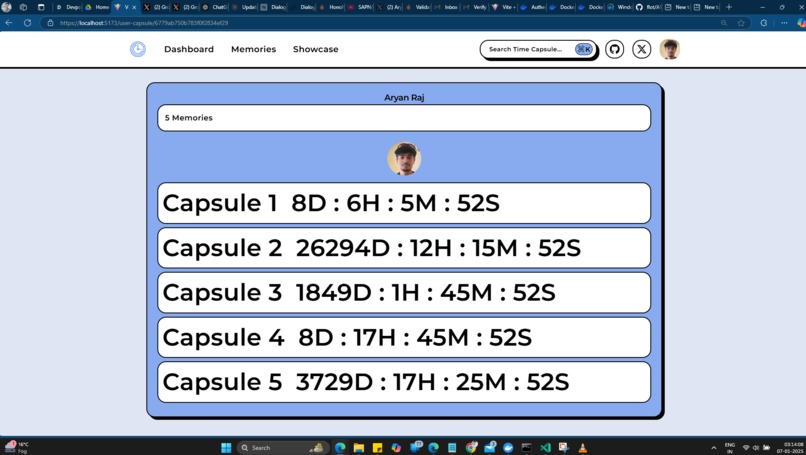Image resolution: width=806 pixels, height=455 pixels.
Task: Click the user avatar in navbar
Action: [x=670, y=49]
